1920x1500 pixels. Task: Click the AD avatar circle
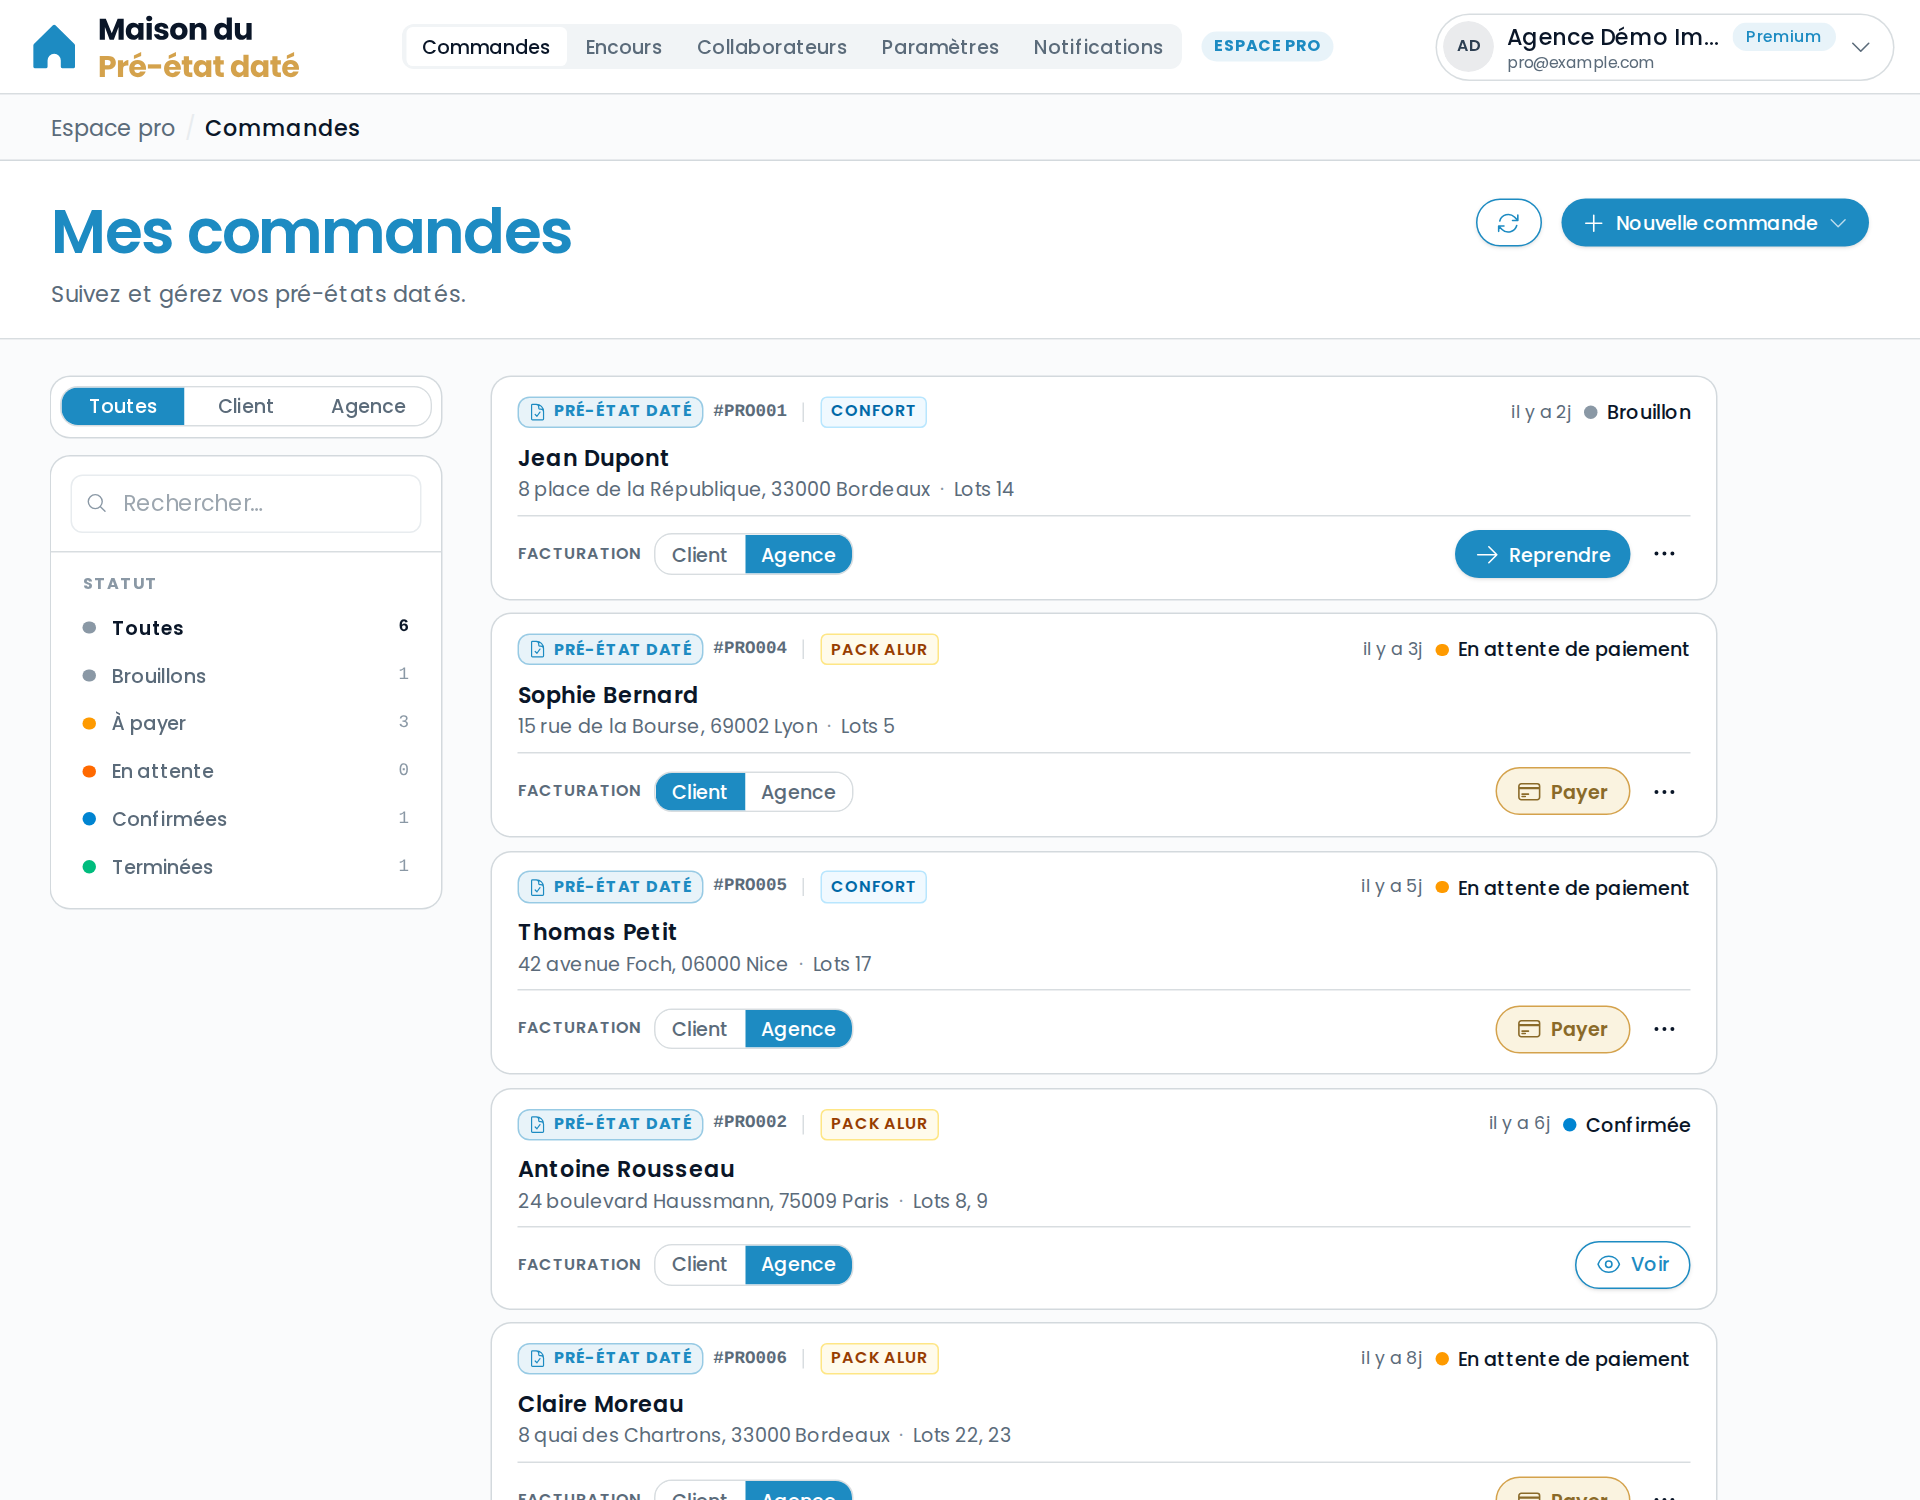(1468, 46)
